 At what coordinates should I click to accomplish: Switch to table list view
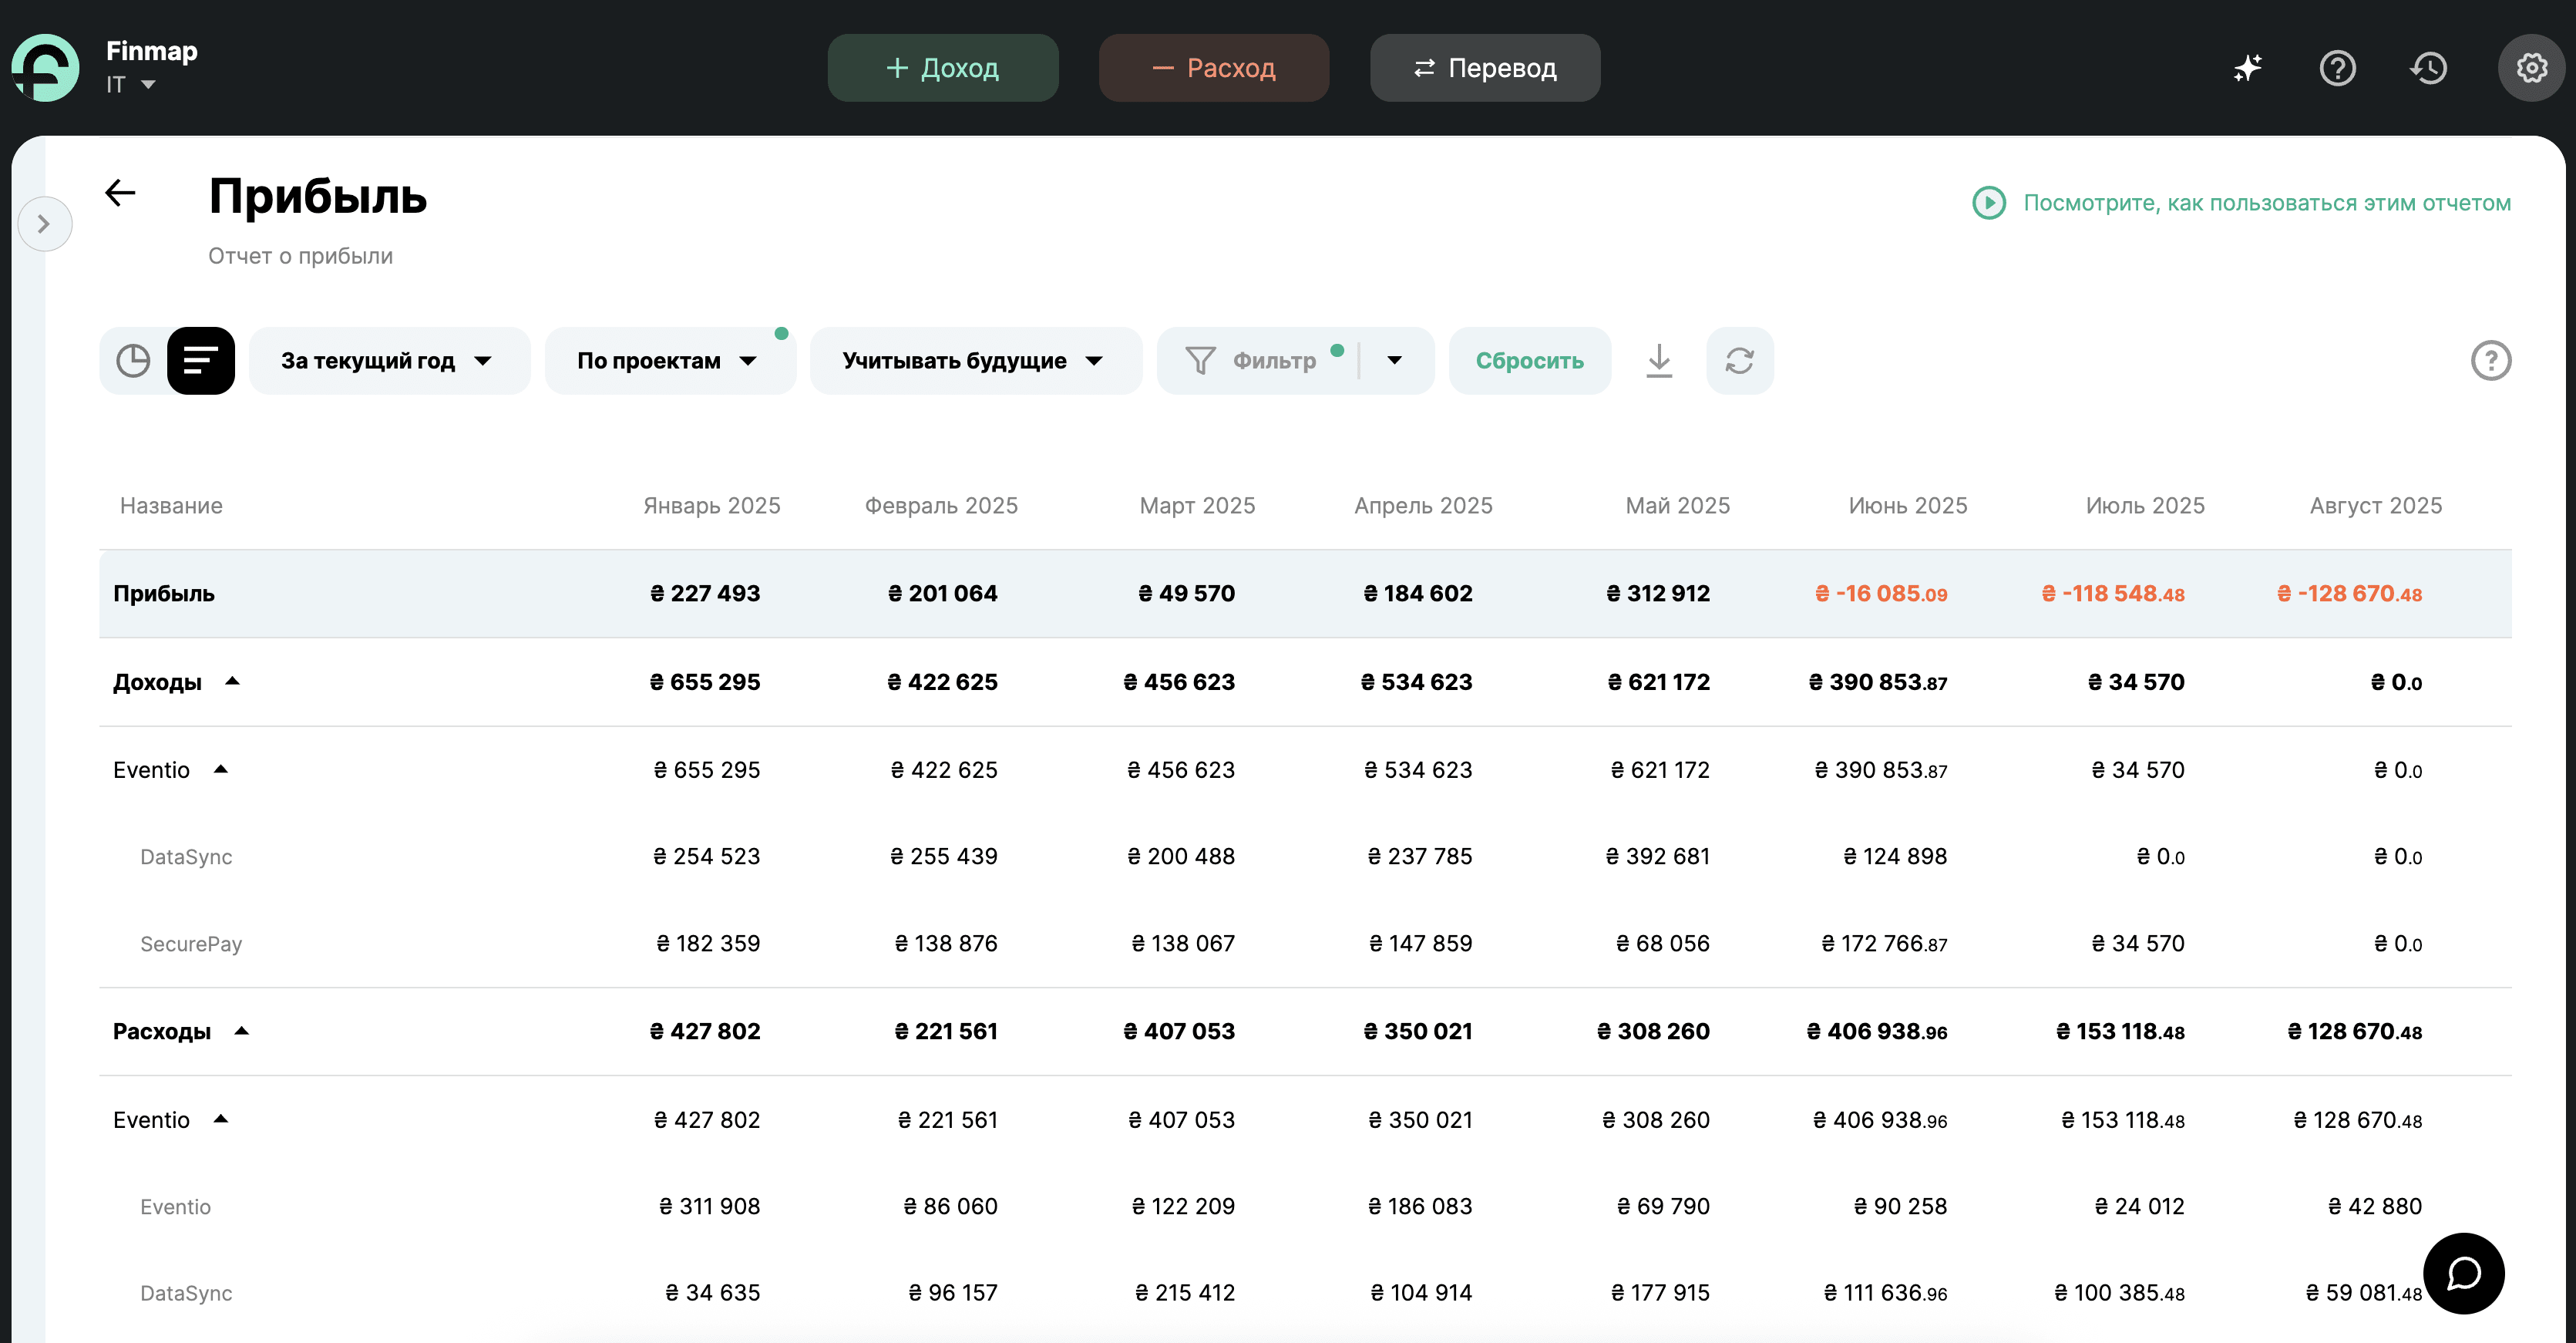pyautogui.click(x=200, y=360)
